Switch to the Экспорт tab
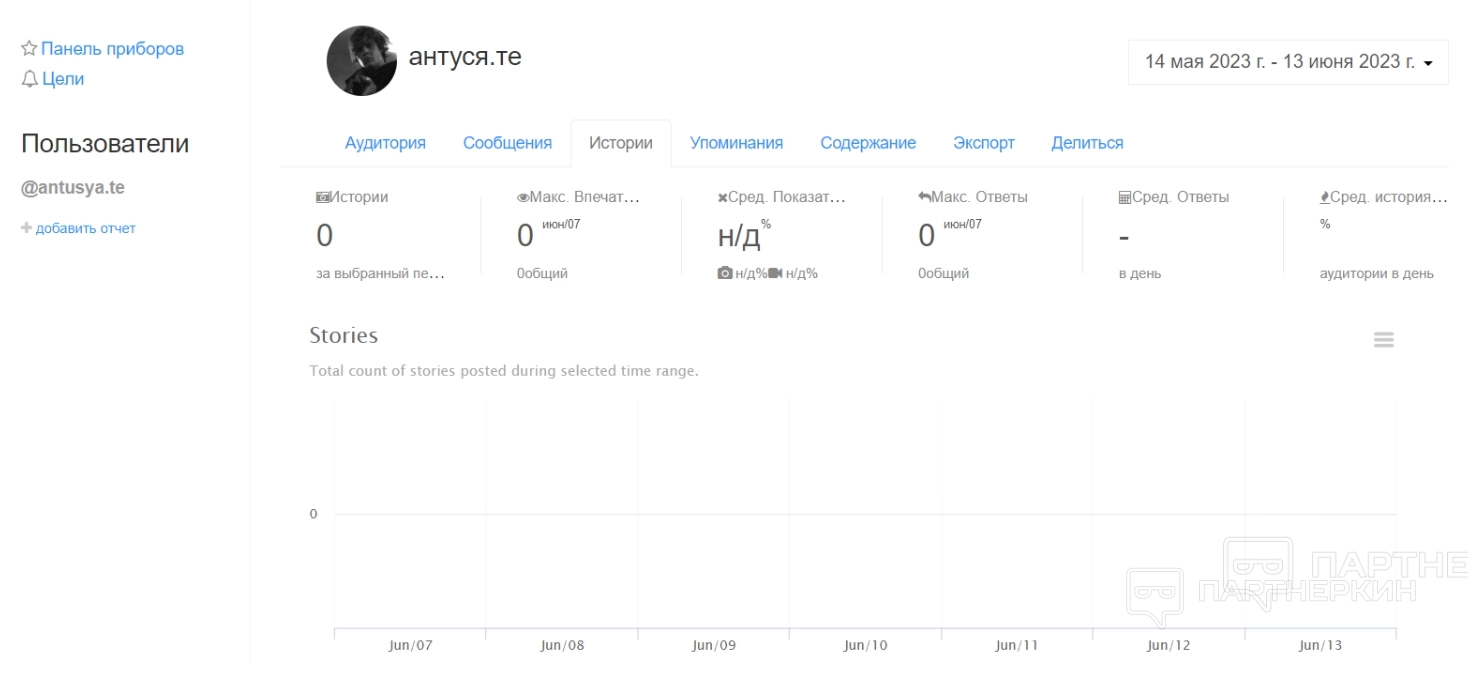The height and width of the screenshot is (682, 1468). [983, 143]
